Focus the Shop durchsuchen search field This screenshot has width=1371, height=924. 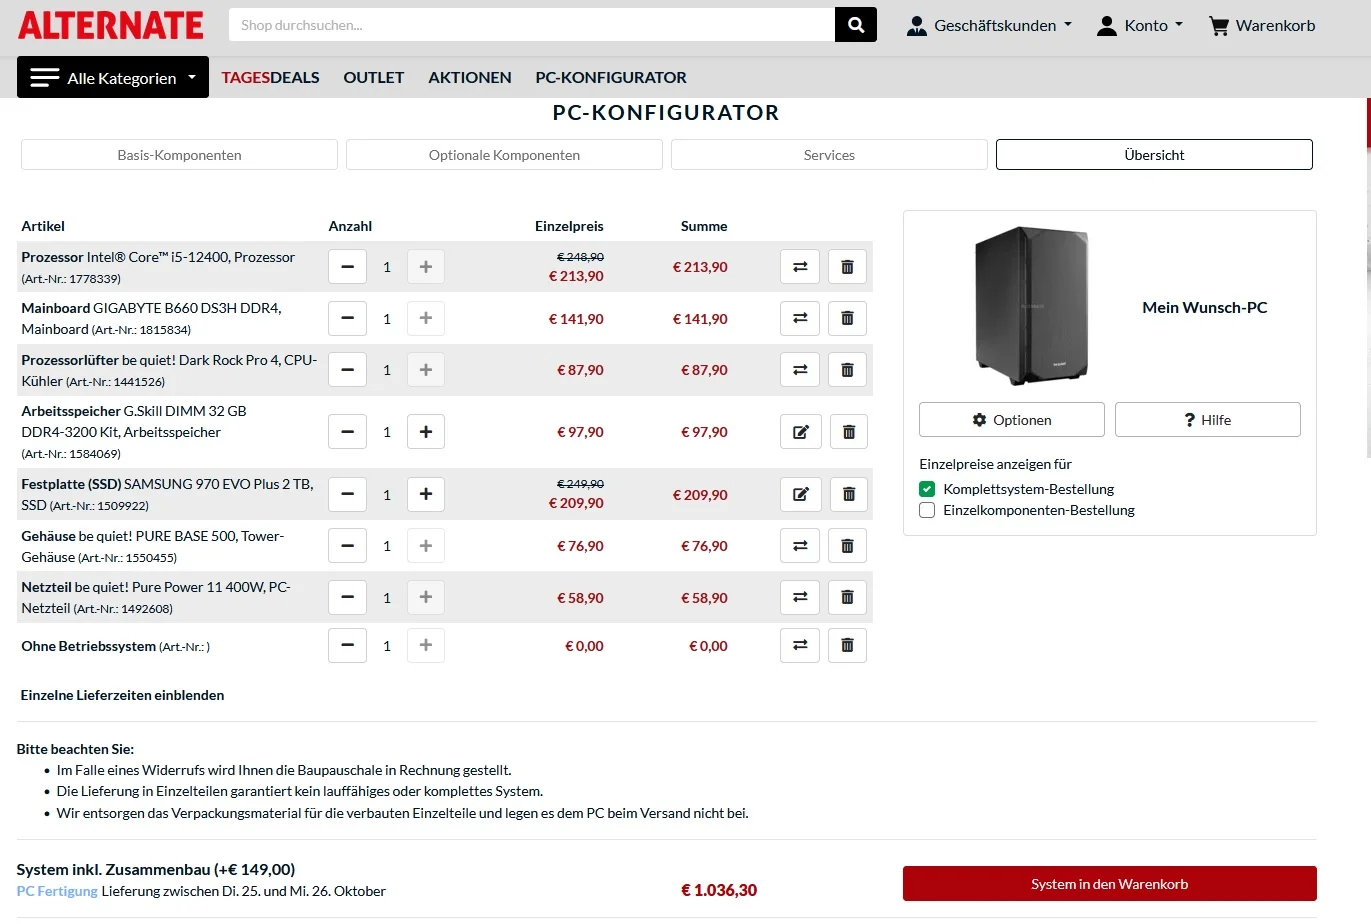[x=532, y=25]
